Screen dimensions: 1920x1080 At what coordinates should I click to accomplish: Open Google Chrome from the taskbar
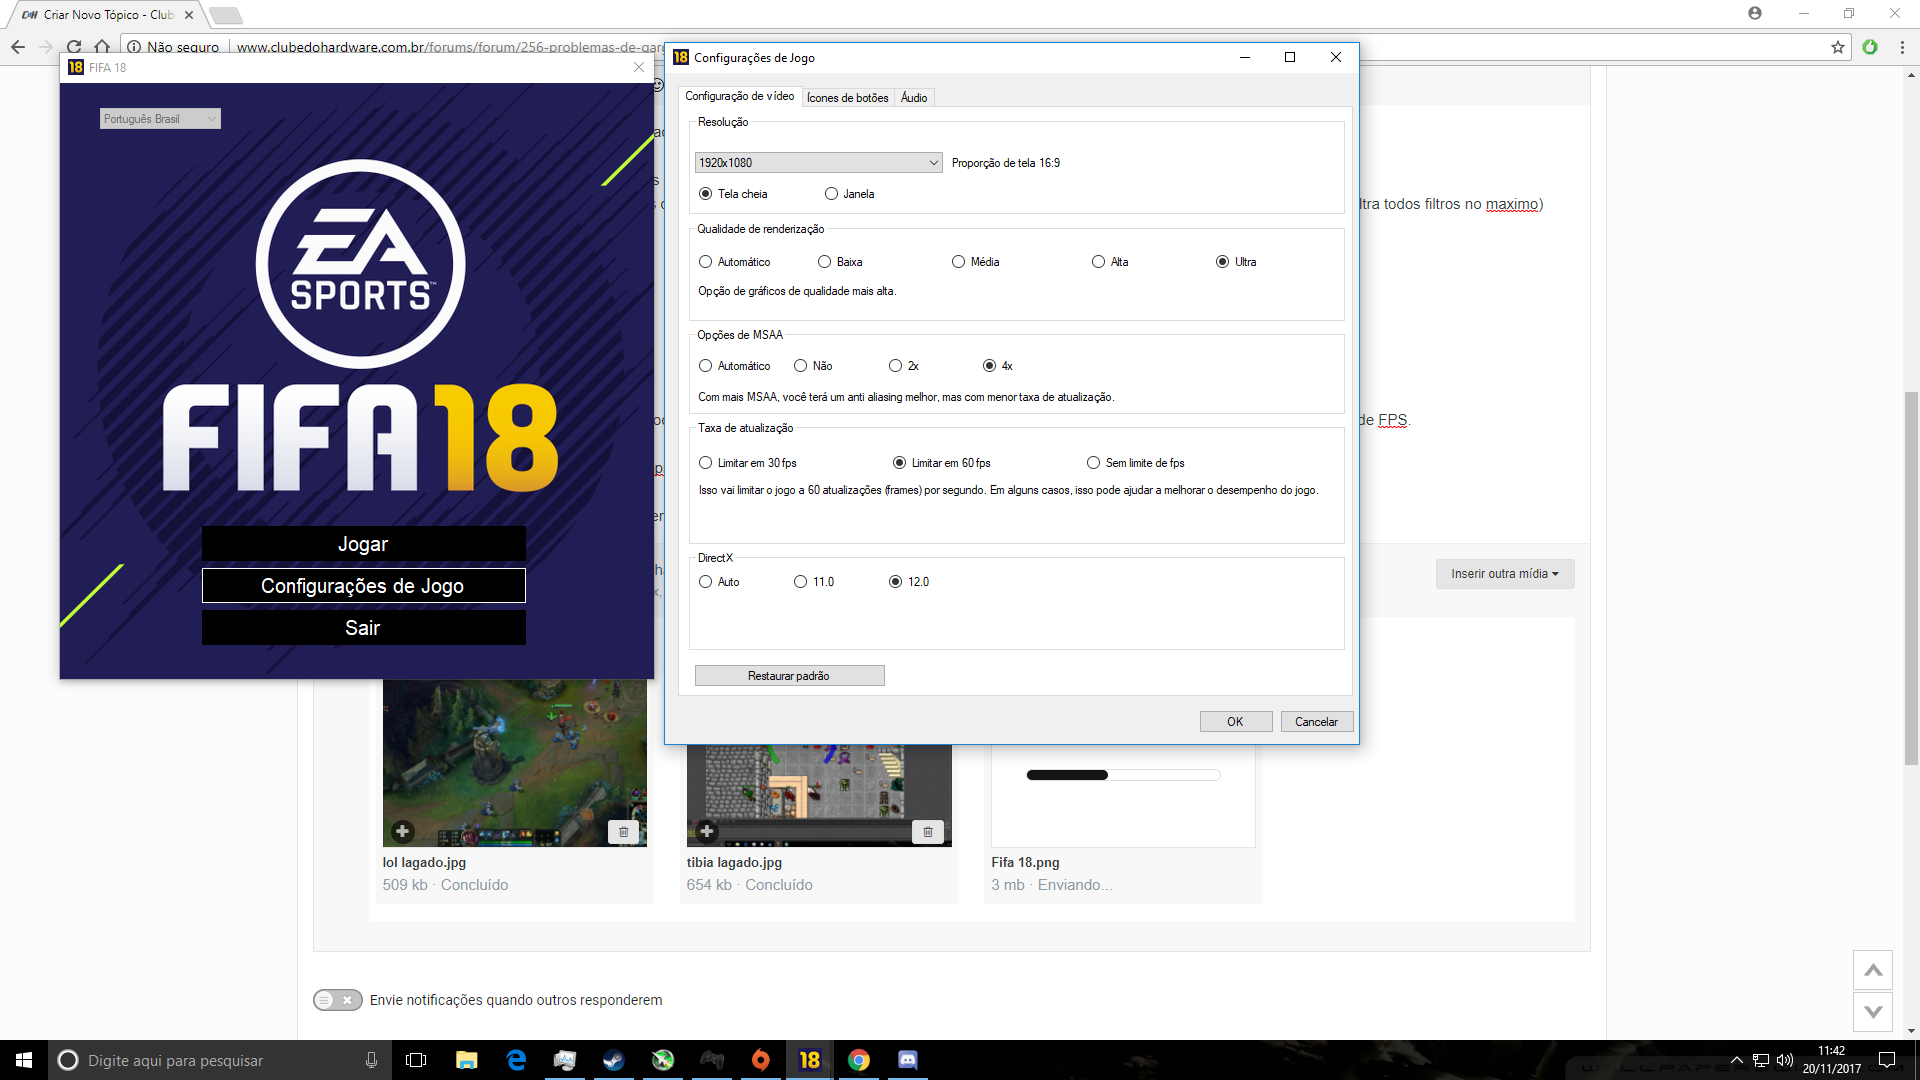click(858, 1060)
